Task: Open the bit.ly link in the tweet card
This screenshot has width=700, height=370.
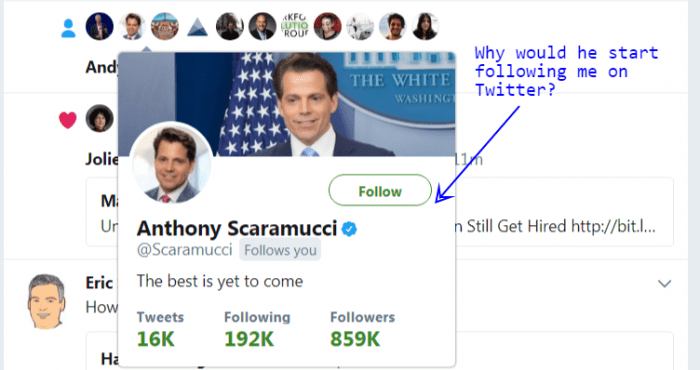Action: 613,226
